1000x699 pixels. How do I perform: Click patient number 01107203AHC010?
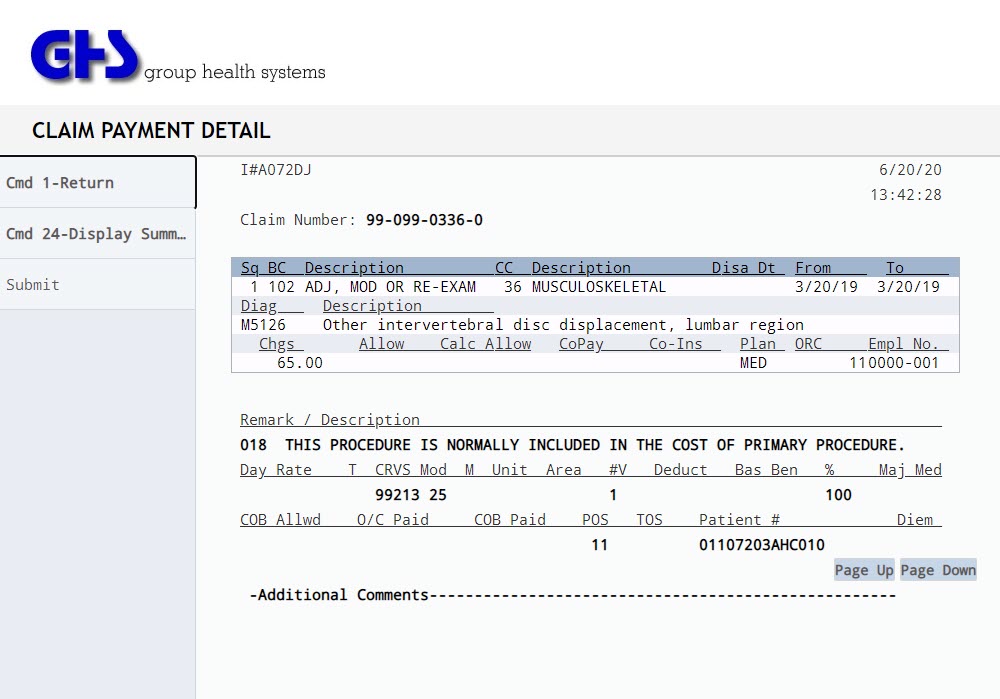[762, 545]
